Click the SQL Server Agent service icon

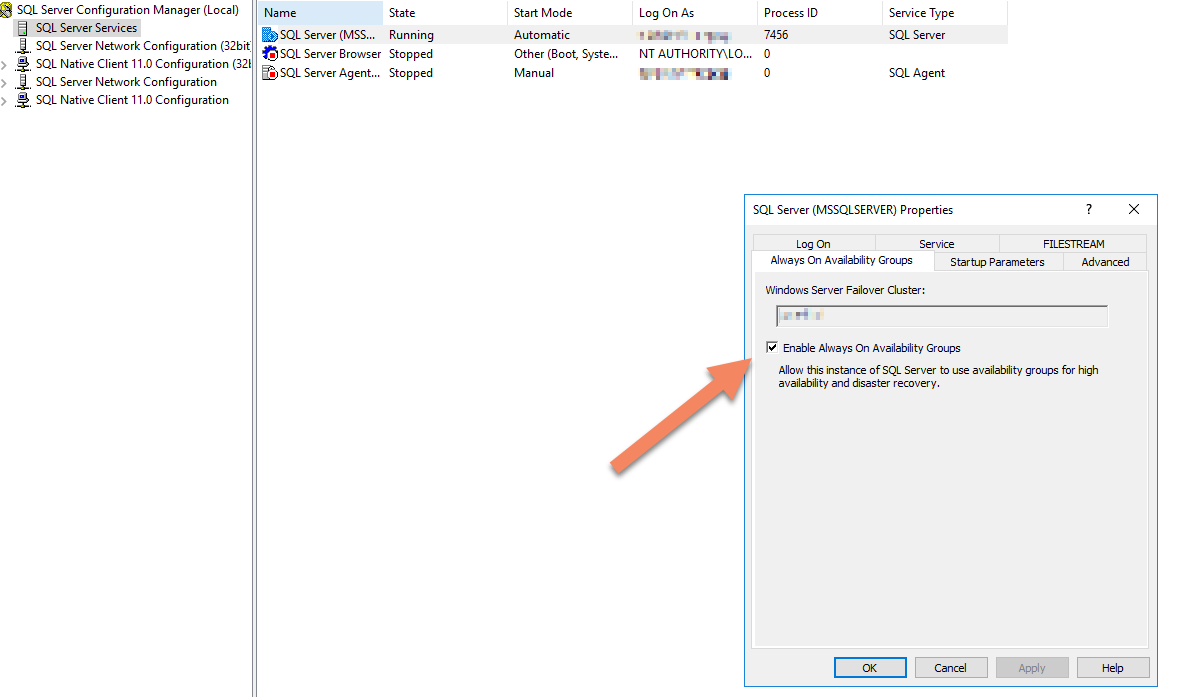click(270, 73)
